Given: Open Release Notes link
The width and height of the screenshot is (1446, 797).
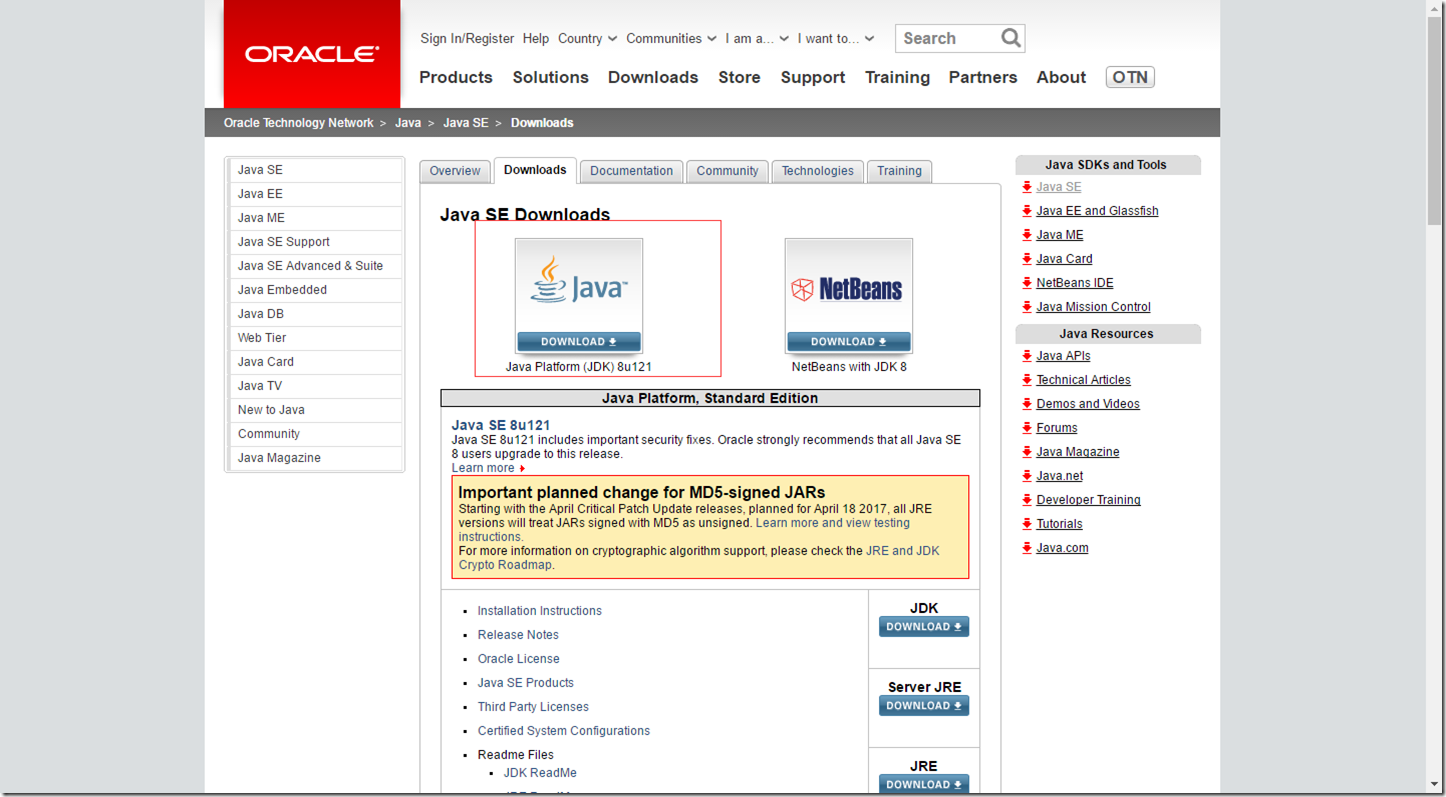Looking at the screenshot, I should point(518,635).
